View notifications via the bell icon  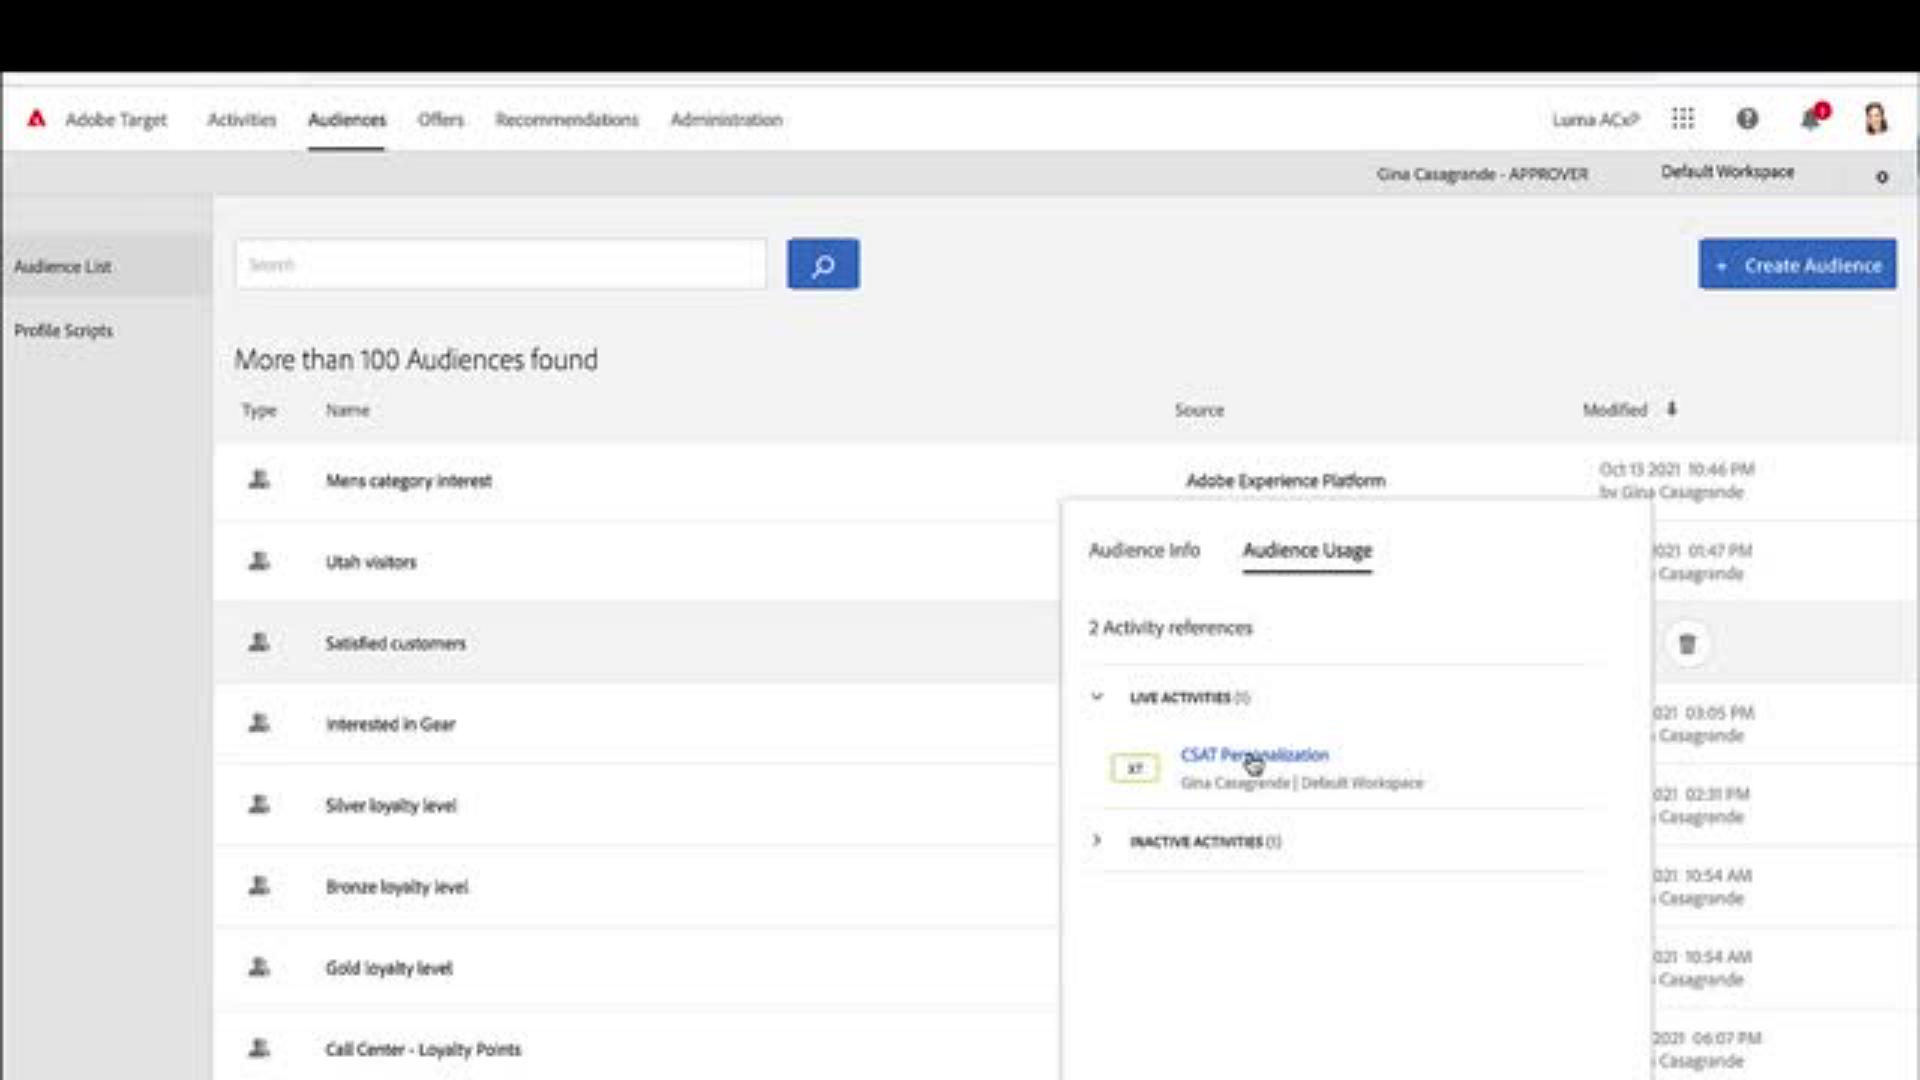pos(1810,119)
